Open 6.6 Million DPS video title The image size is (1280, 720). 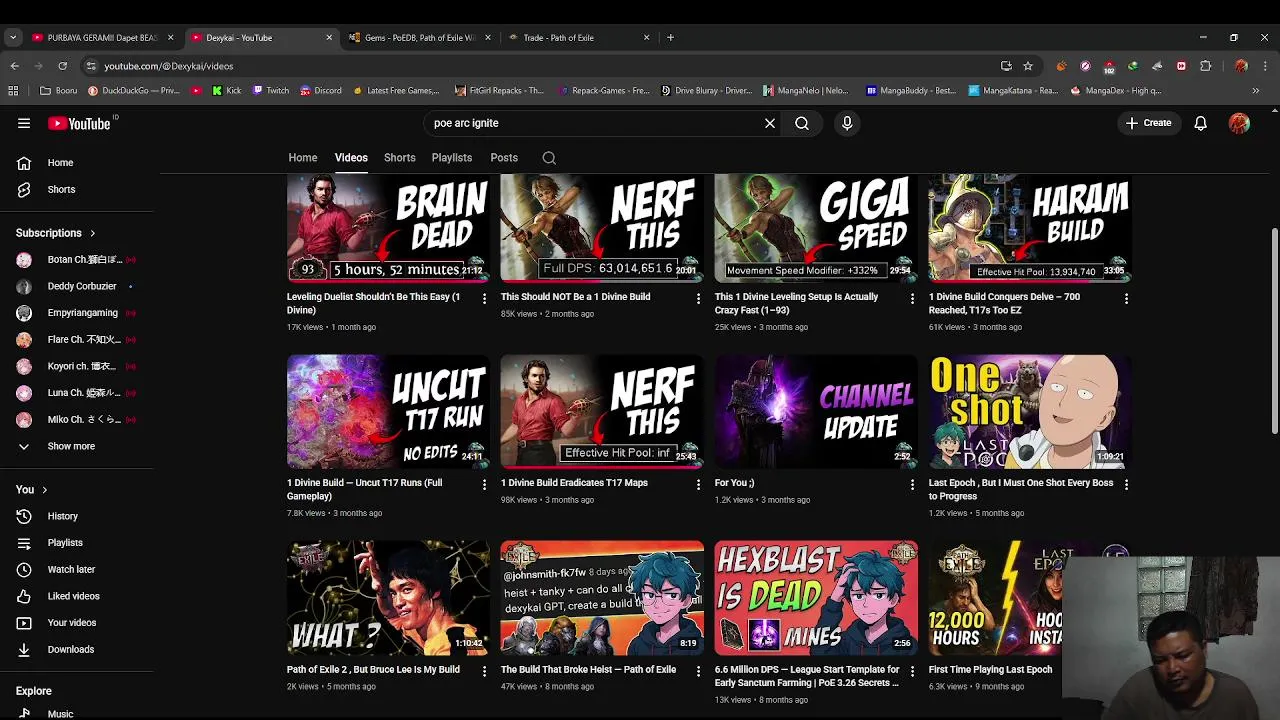[807, 676]
